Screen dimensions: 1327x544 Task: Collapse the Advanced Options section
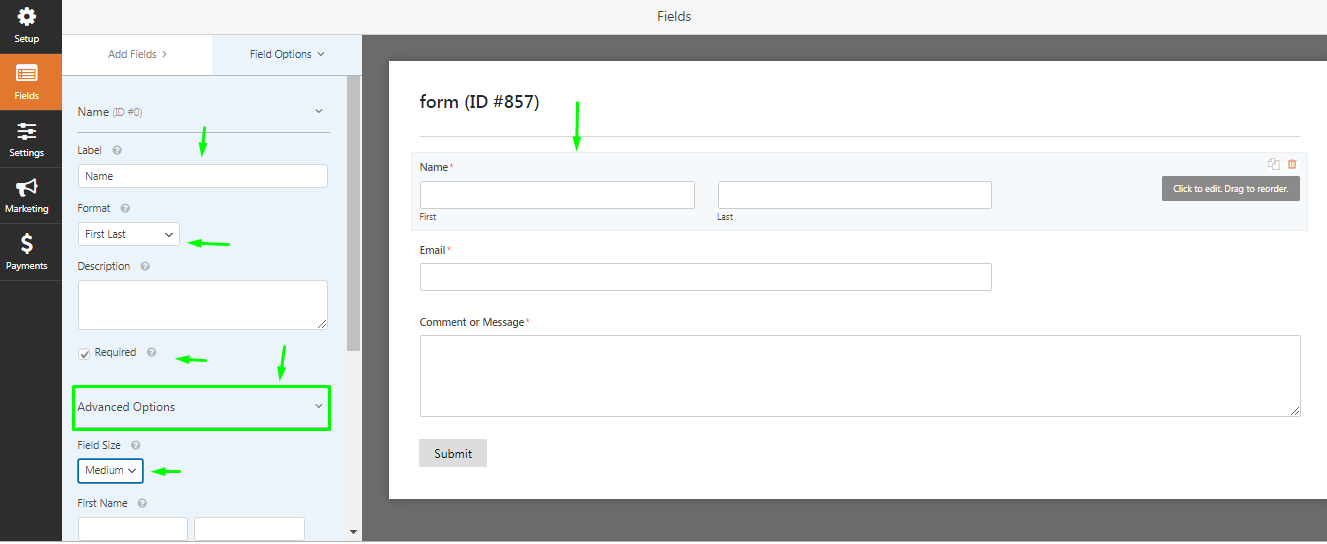pyautogui.click(x=201, y=407)
